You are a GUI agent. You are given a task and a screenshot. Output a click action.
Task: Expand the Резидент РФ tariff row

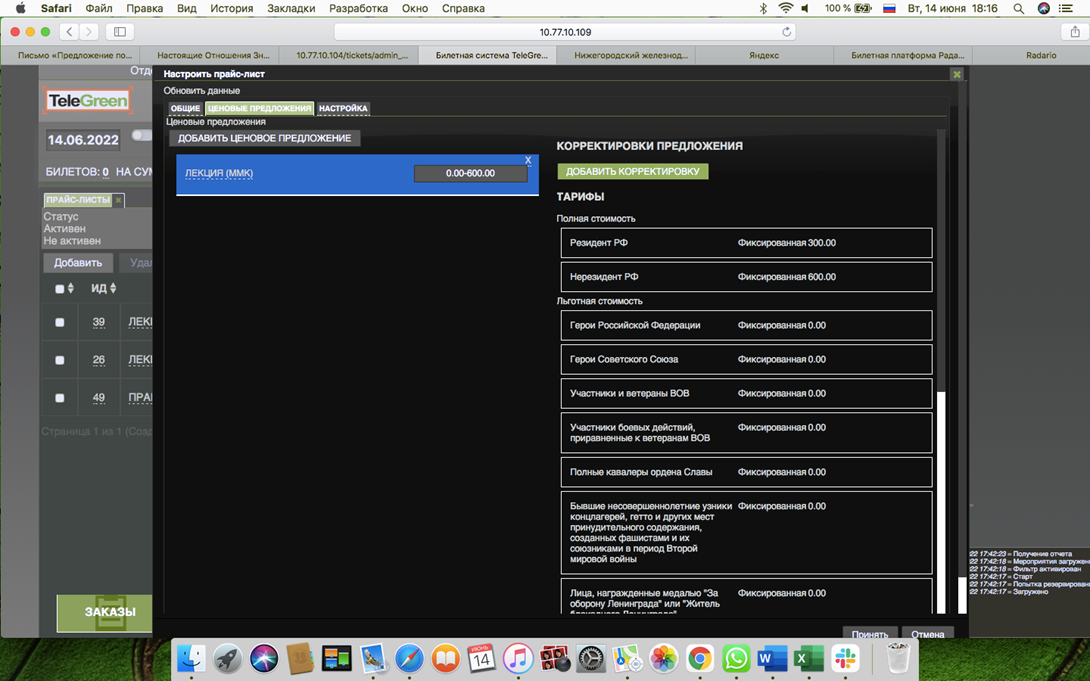[x=746, y=243]
